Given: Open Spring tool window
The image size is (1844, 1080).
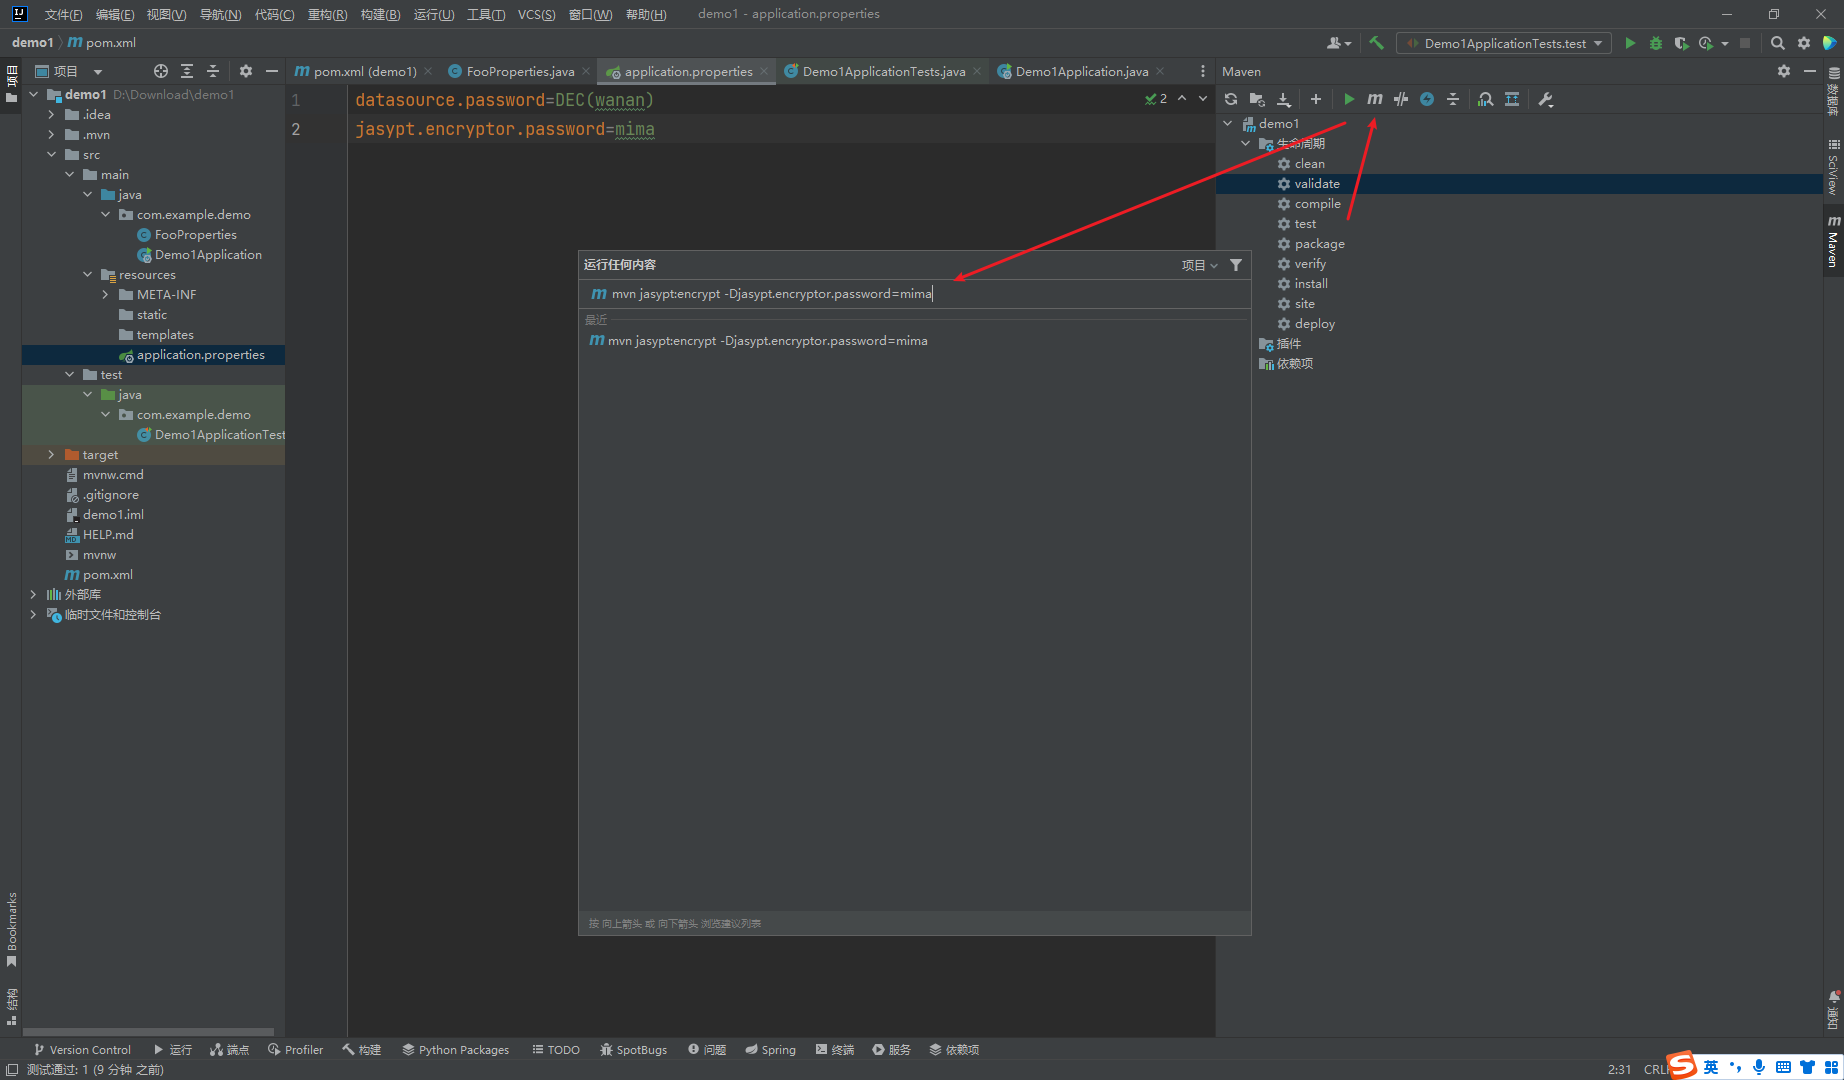Looking at the screenshot, I should click(x=770, y=1049).
